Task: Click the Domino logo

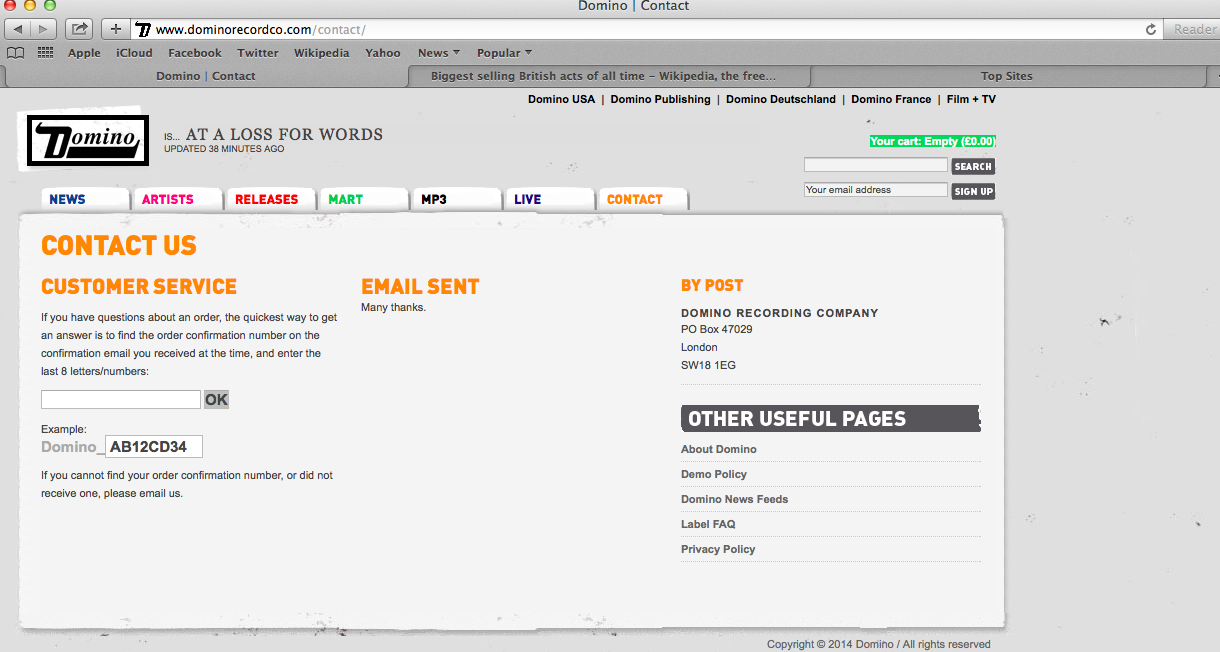Action: click(89, 141)
